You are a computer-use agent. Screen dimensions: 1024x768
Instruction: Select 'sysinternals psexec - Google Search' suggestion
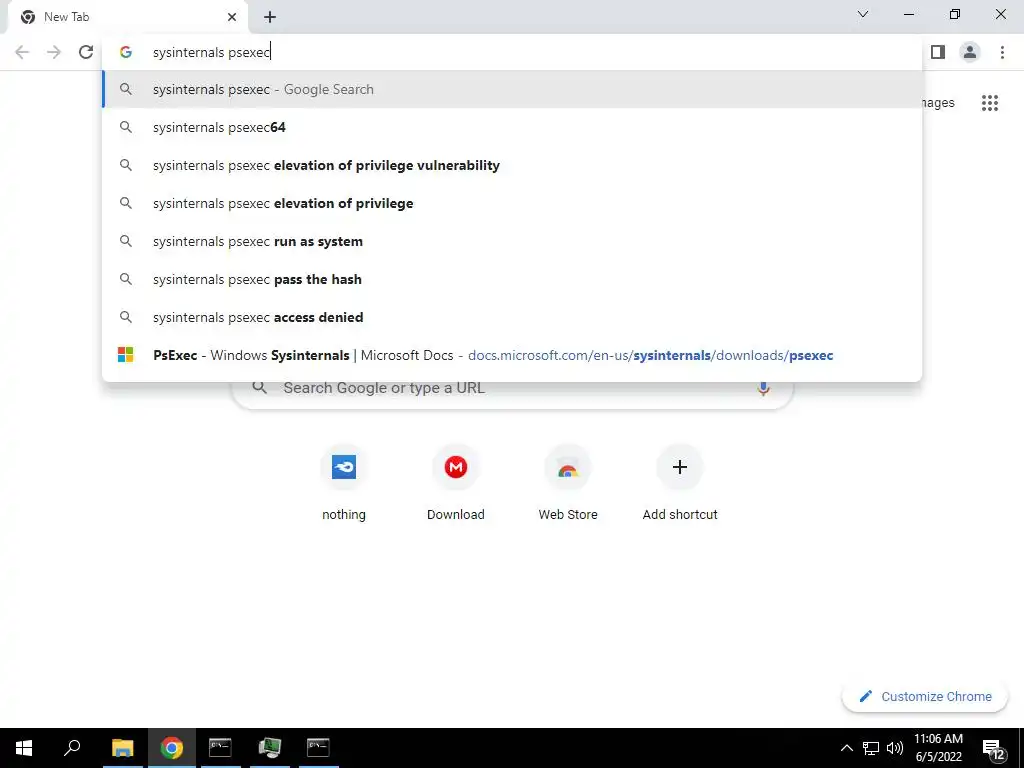coord(512,89)
